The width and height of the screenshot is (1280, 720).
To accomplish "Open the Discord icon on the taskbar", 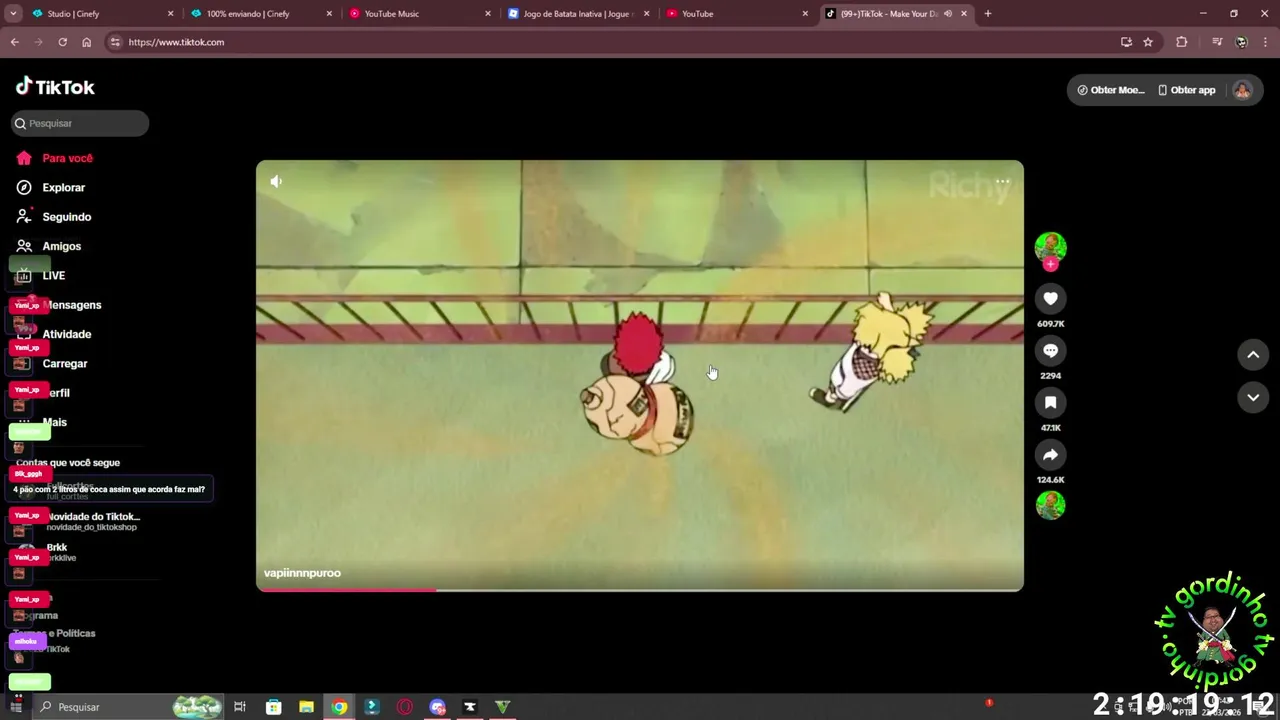I will tap(437, 707).
